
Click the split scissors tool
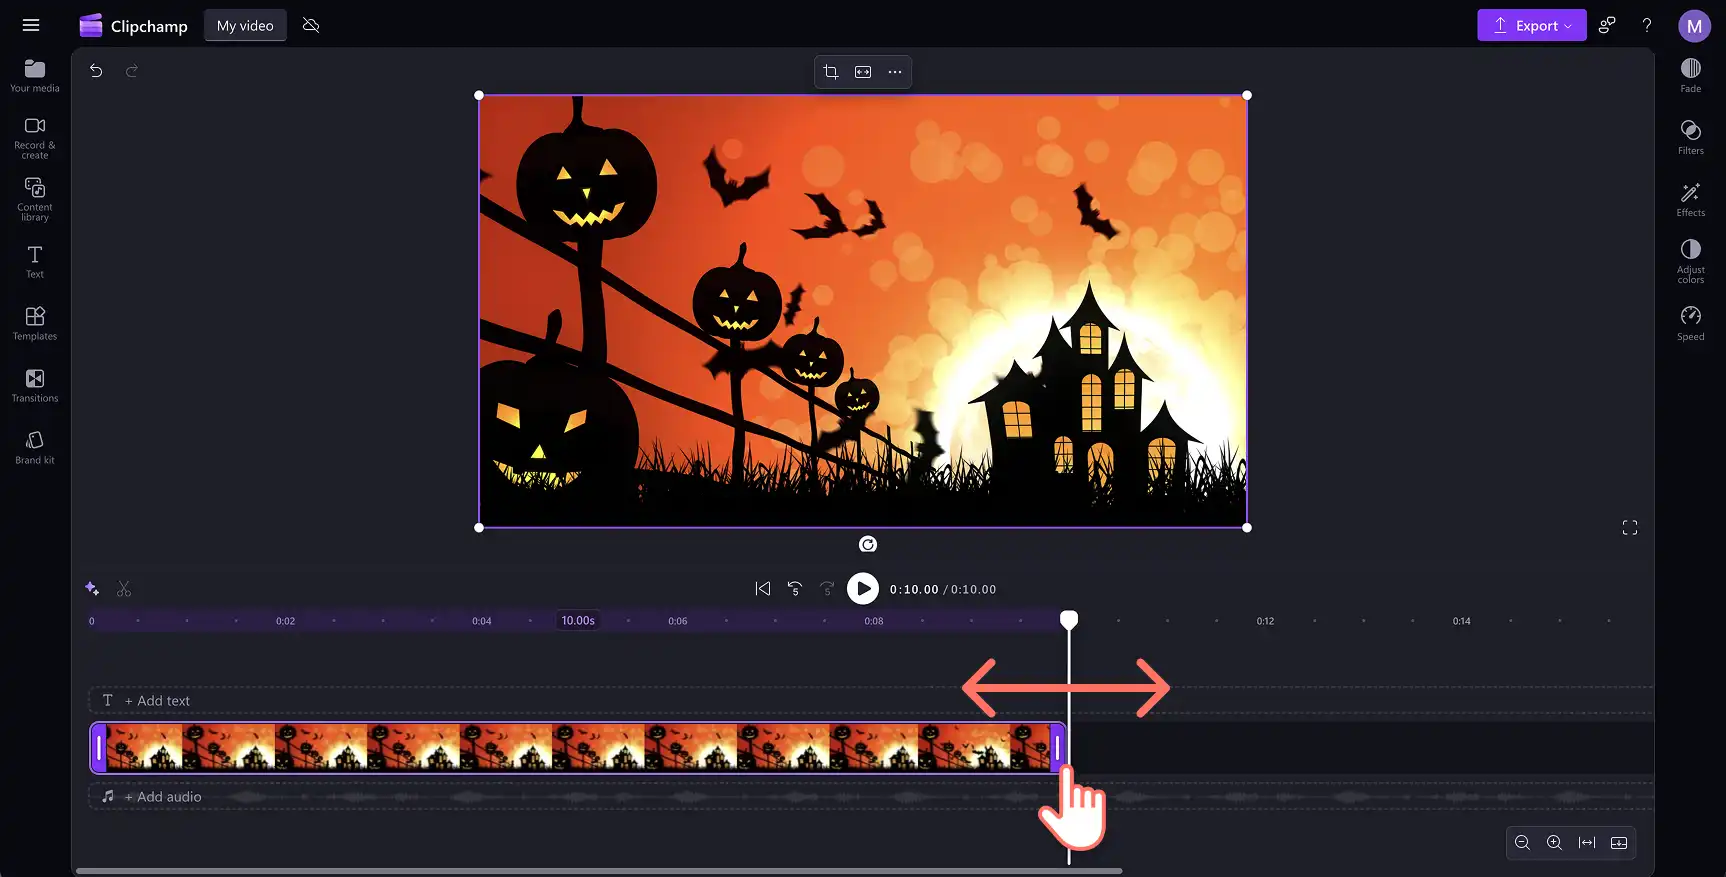pos(124,589)
